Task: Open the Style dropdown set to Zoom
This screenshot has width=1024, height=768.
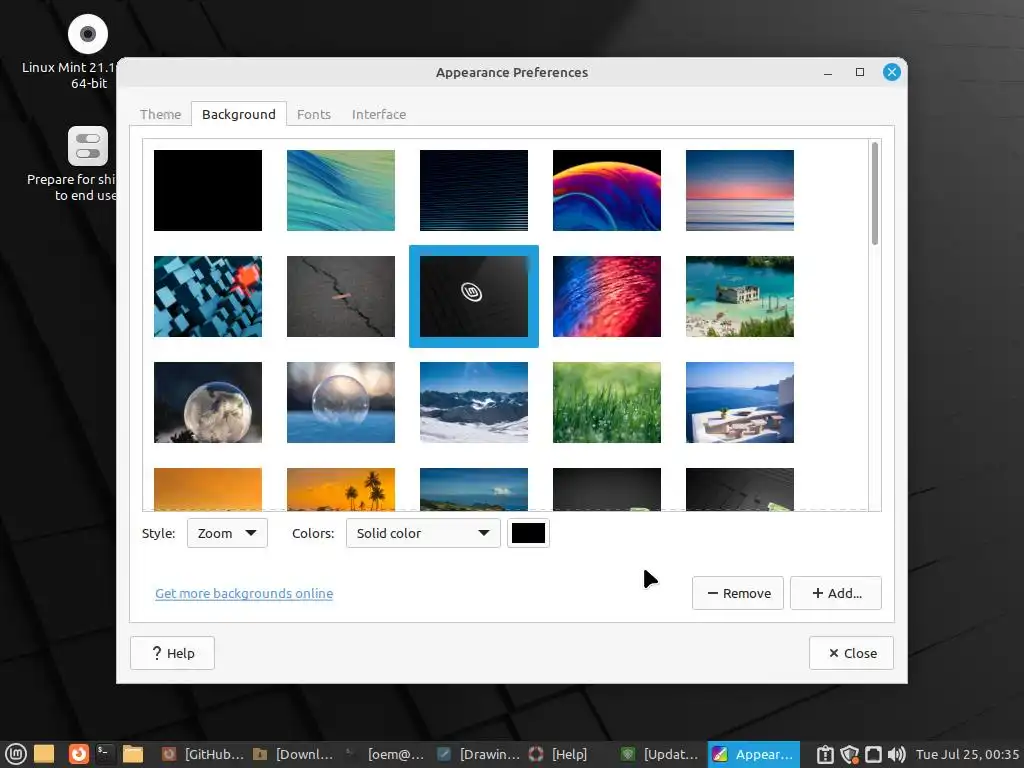Action: (227, 533)
